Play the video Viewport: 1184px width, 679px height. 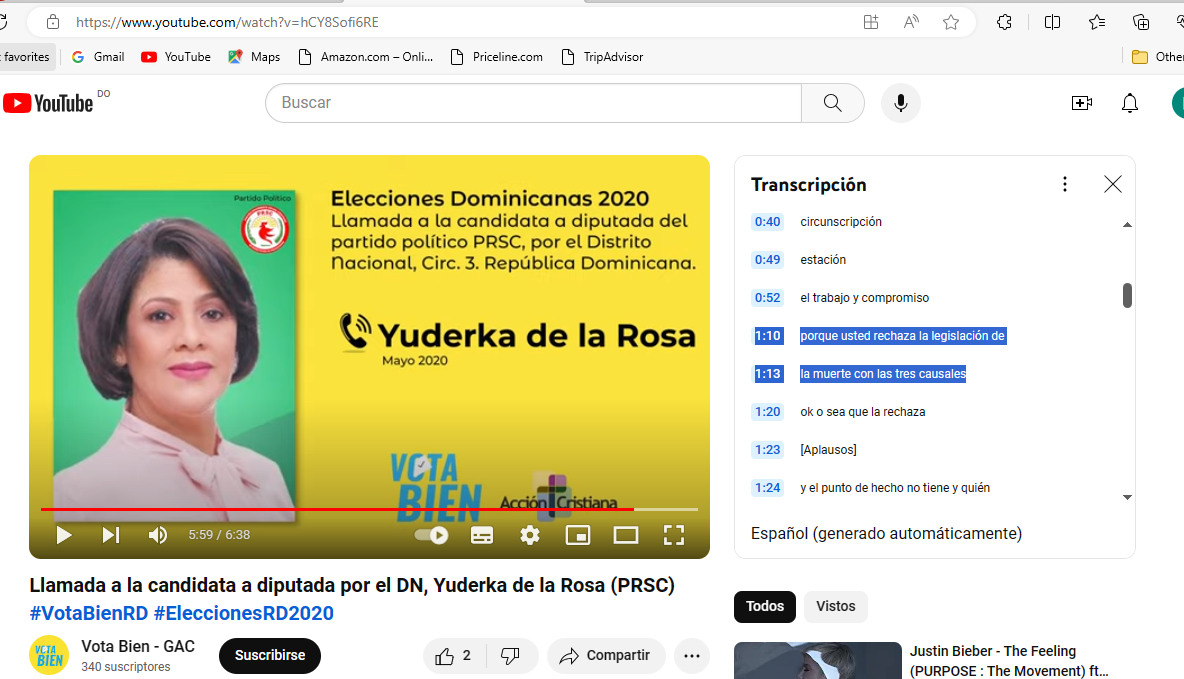coord(64,535)
